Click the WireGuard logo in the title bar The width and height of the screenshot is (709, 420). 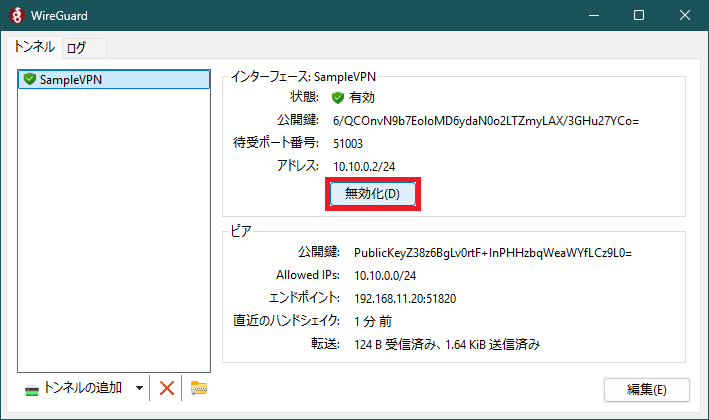[15, 15]
